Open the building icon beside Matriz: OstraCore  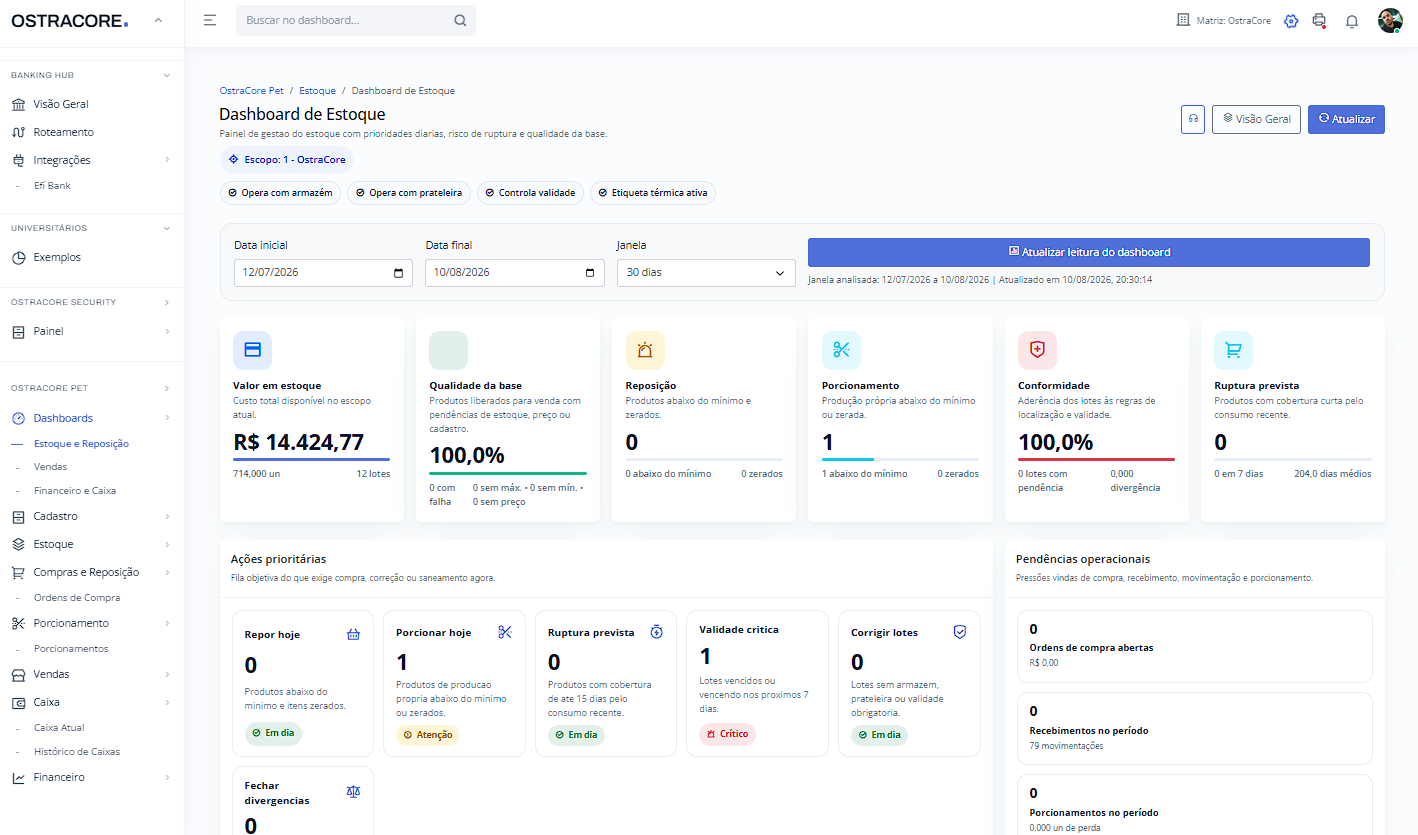[1183, 20]
